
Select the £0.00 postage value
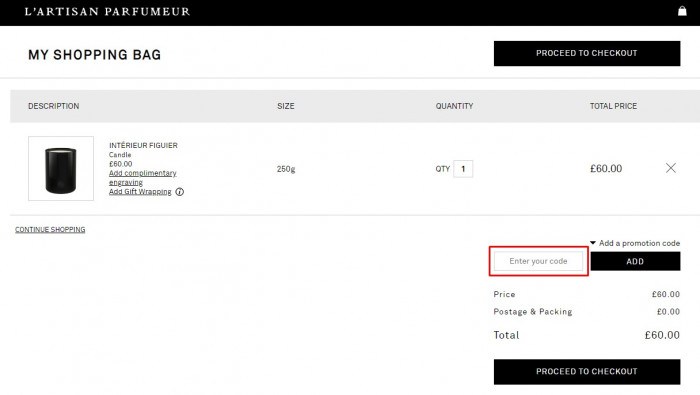(x=668, y=312)
